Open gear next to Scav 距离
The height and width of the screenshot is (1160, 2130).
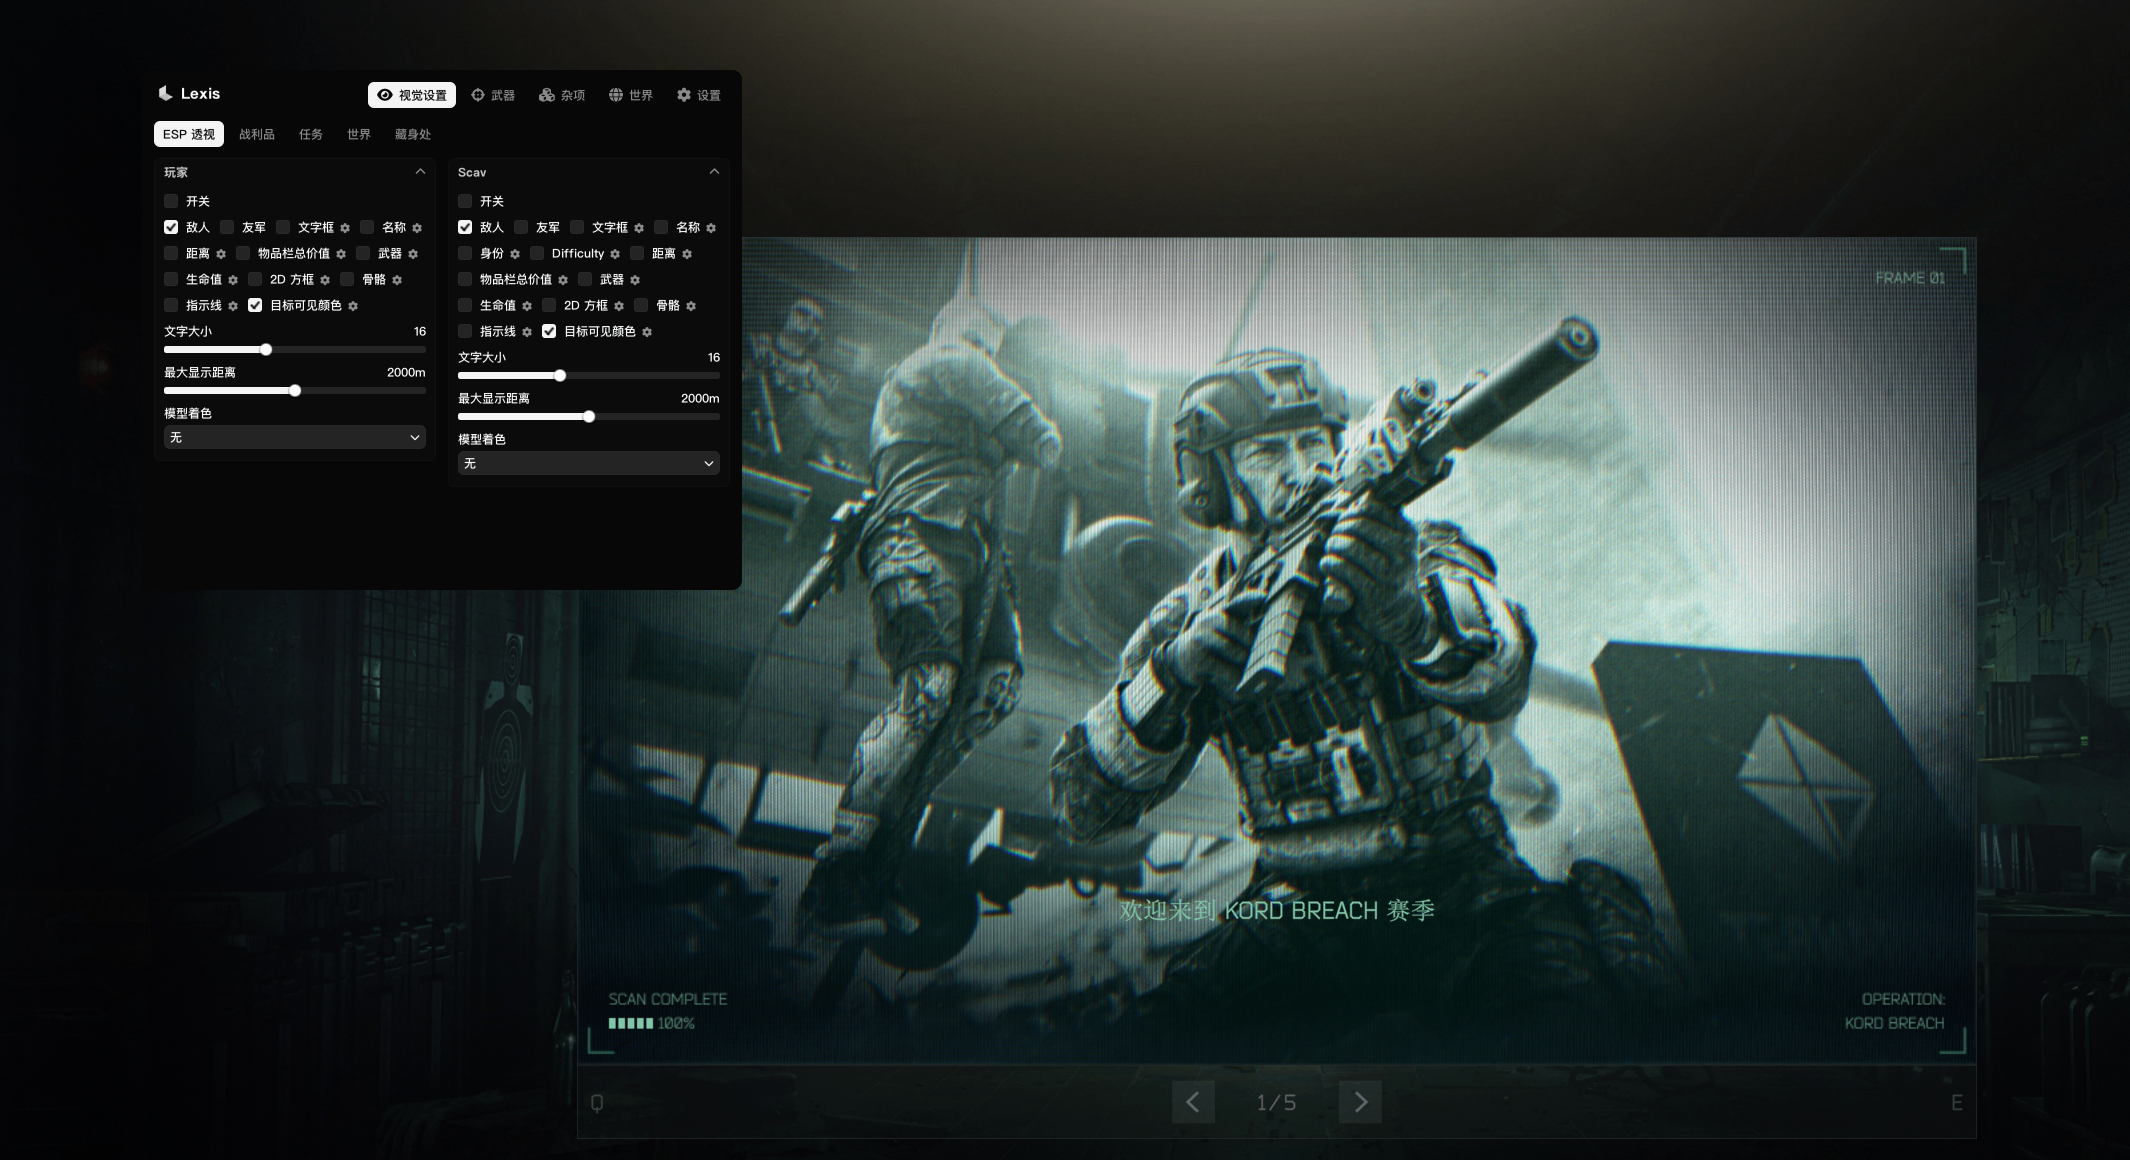coord(687,254)
